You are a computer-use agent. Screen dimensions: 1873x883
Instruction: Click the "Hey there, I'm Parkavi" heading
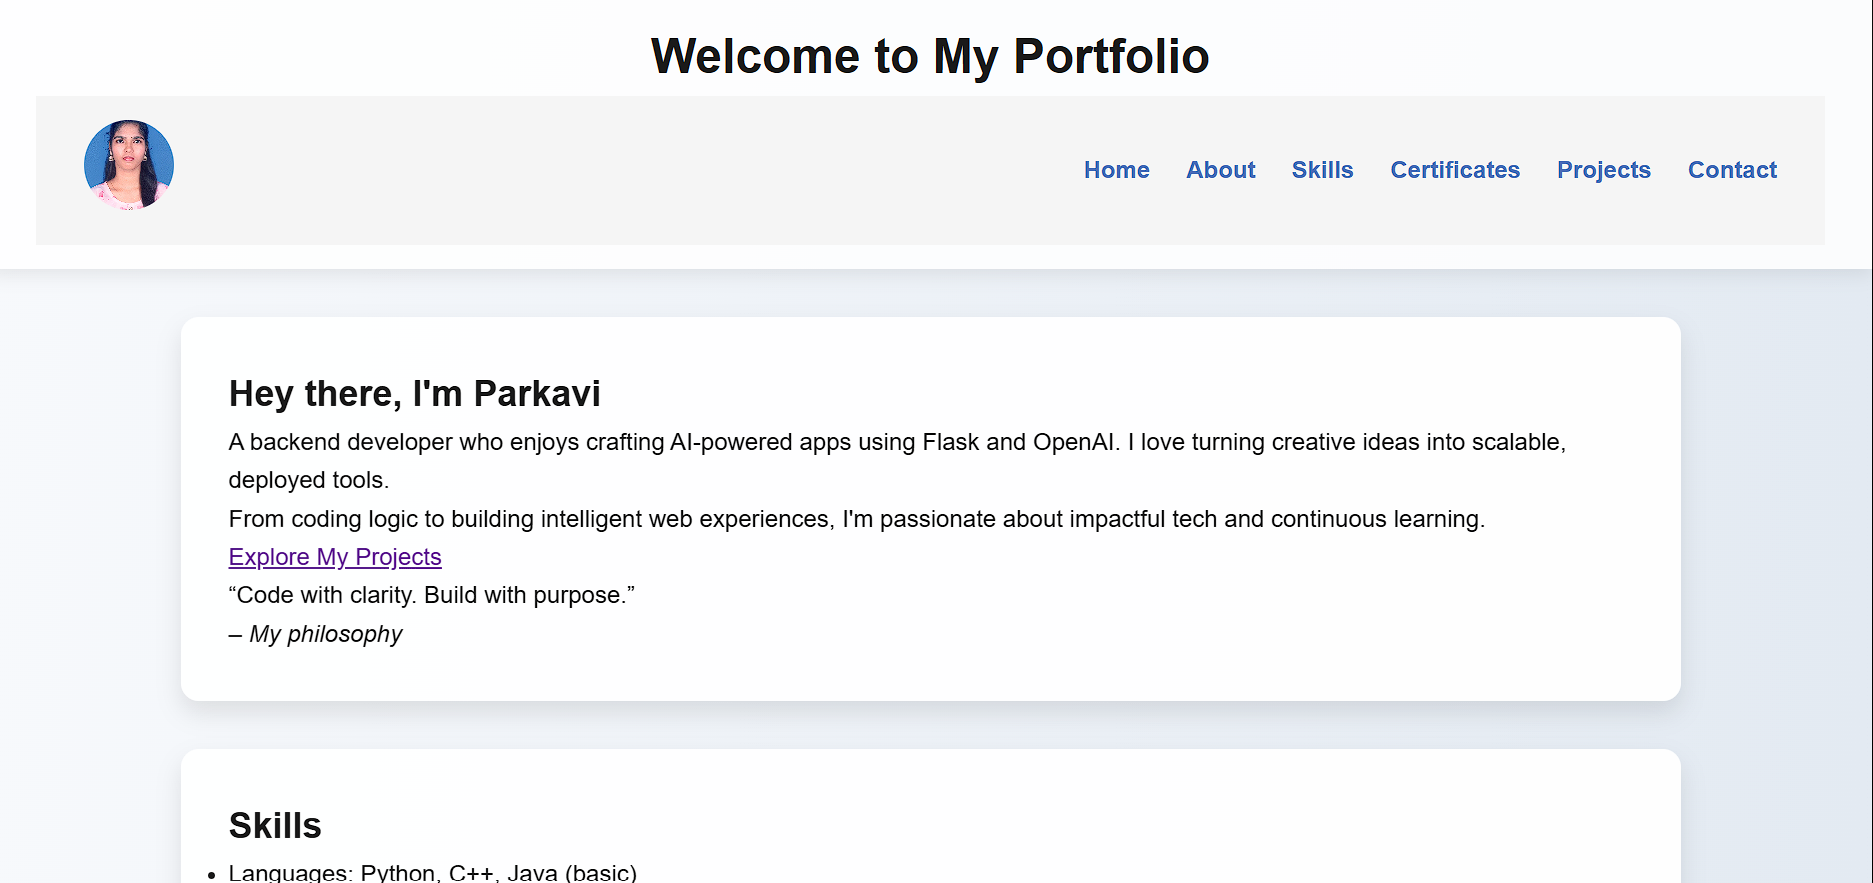414,394
